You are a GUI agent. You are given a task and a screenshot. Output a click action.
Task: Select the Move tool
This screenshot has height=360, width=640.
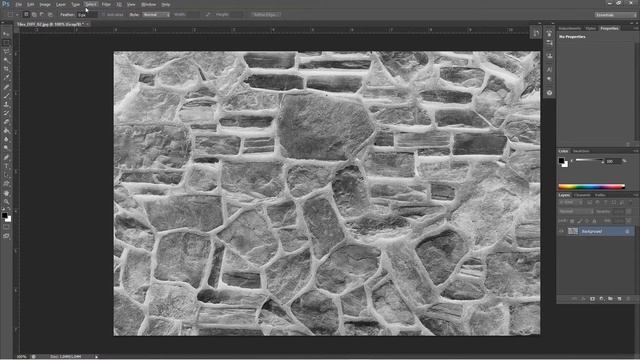(x=6, y=34)
